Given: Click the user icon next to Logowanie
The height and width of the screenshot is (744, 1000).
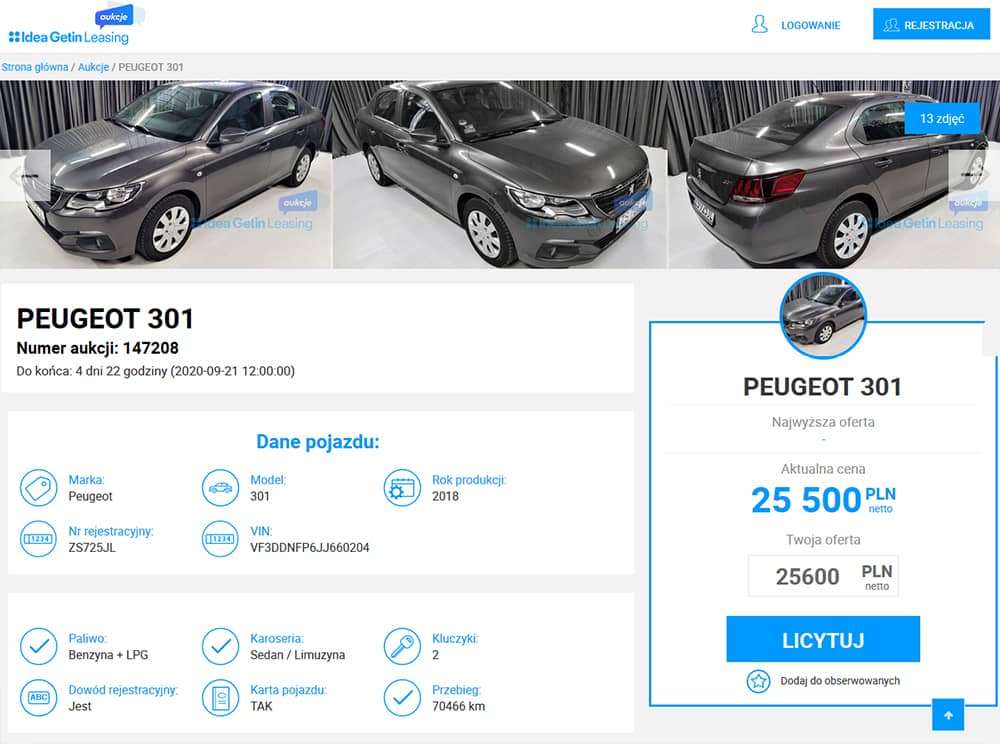Looking at the screenshot, I should coord(759,25).
